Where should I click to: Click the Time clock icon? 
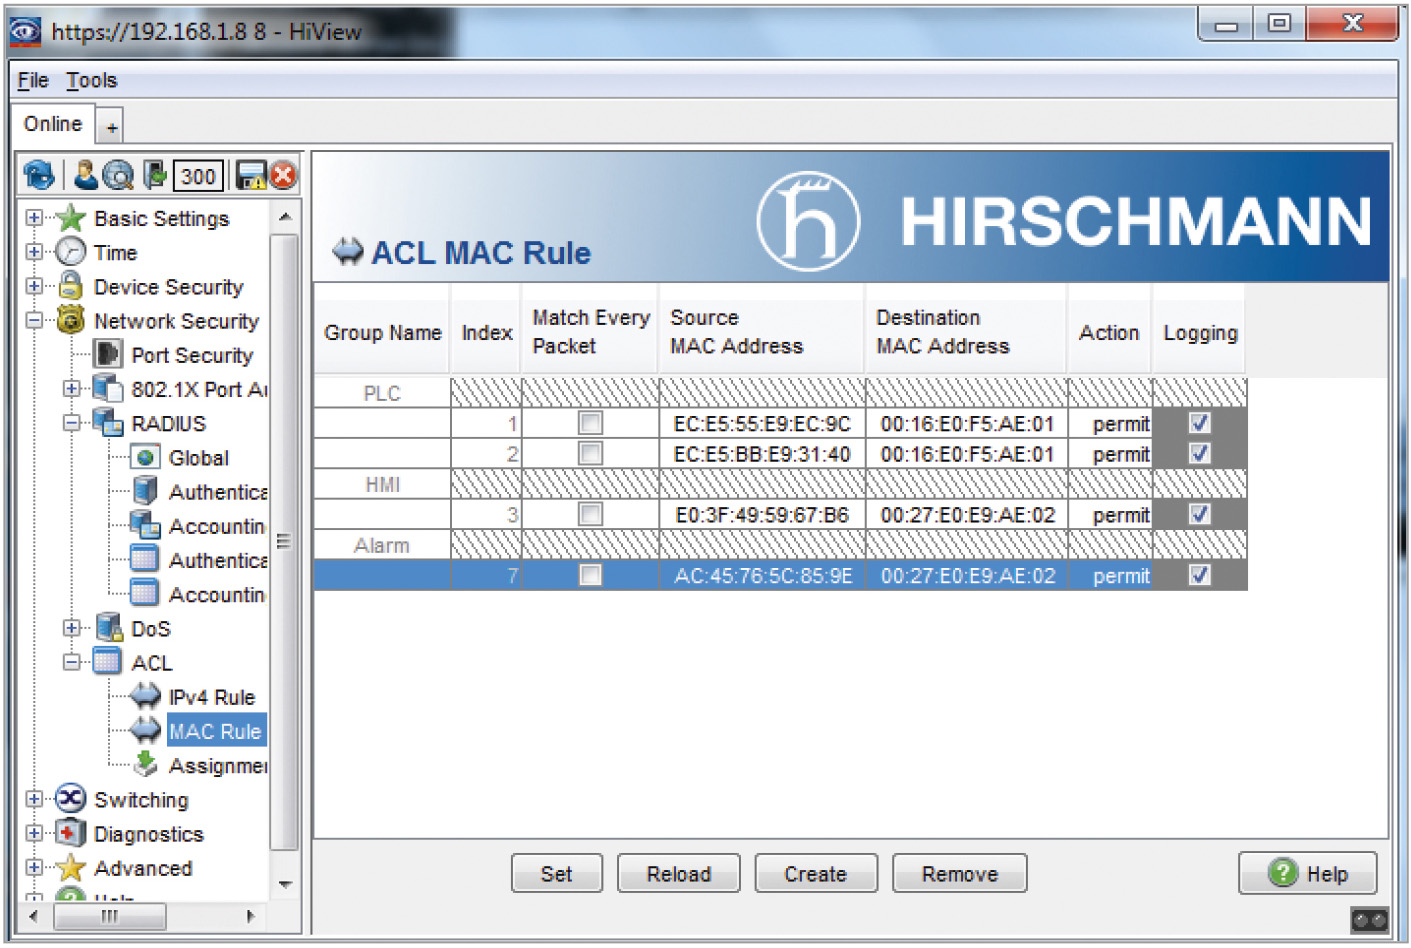[x=70, y=252]
